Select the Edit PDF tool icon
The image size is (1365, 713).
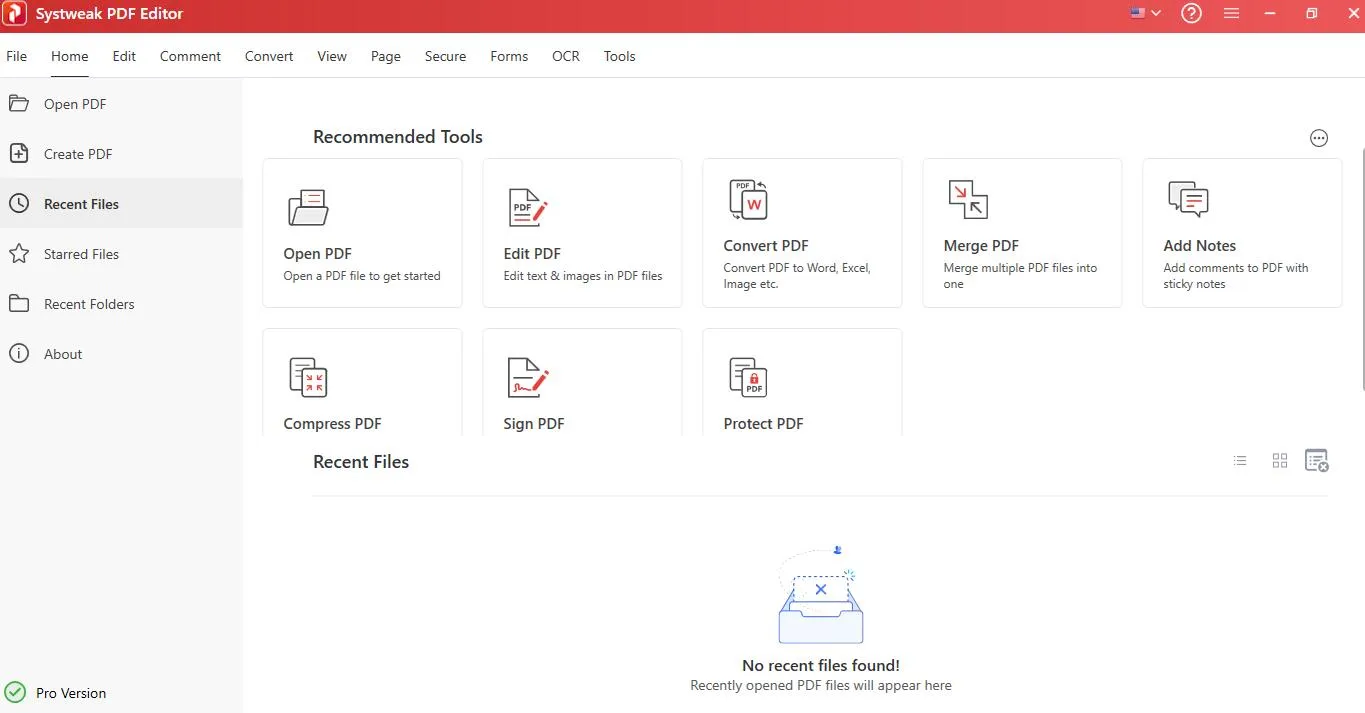point(528,207)
